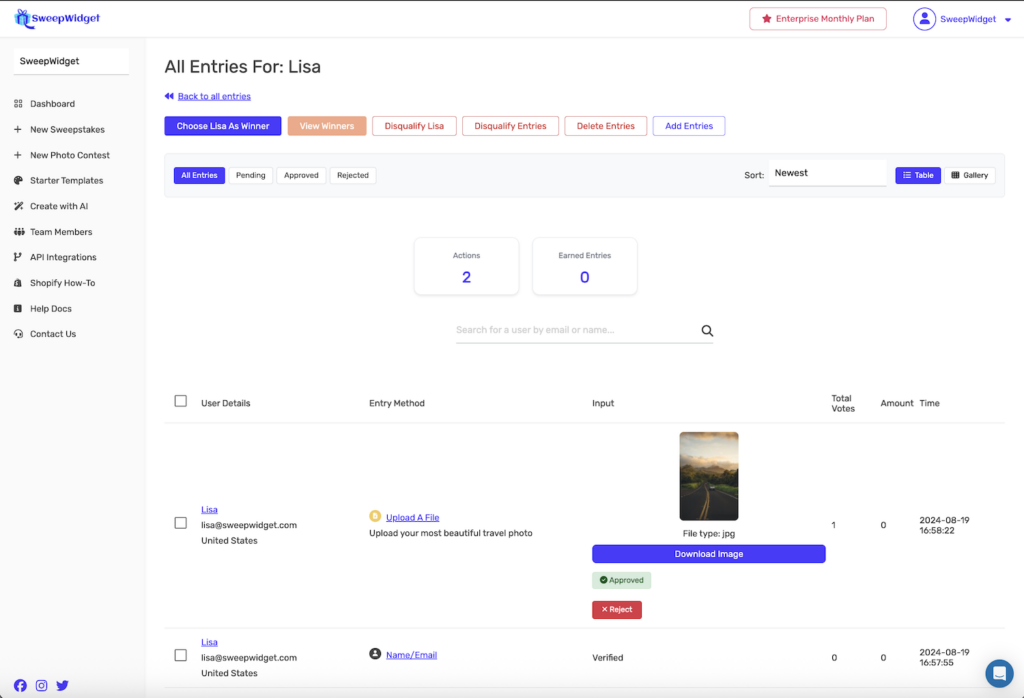Toggle the select-all checkbox in table header

click(x=181, y=401)
